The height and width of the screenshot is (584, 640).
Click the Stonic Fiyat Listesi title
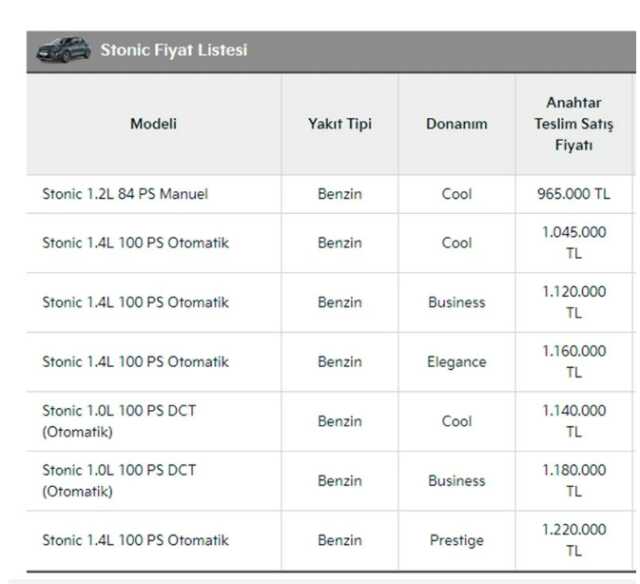pyautogui.click(x=173, y=50)
